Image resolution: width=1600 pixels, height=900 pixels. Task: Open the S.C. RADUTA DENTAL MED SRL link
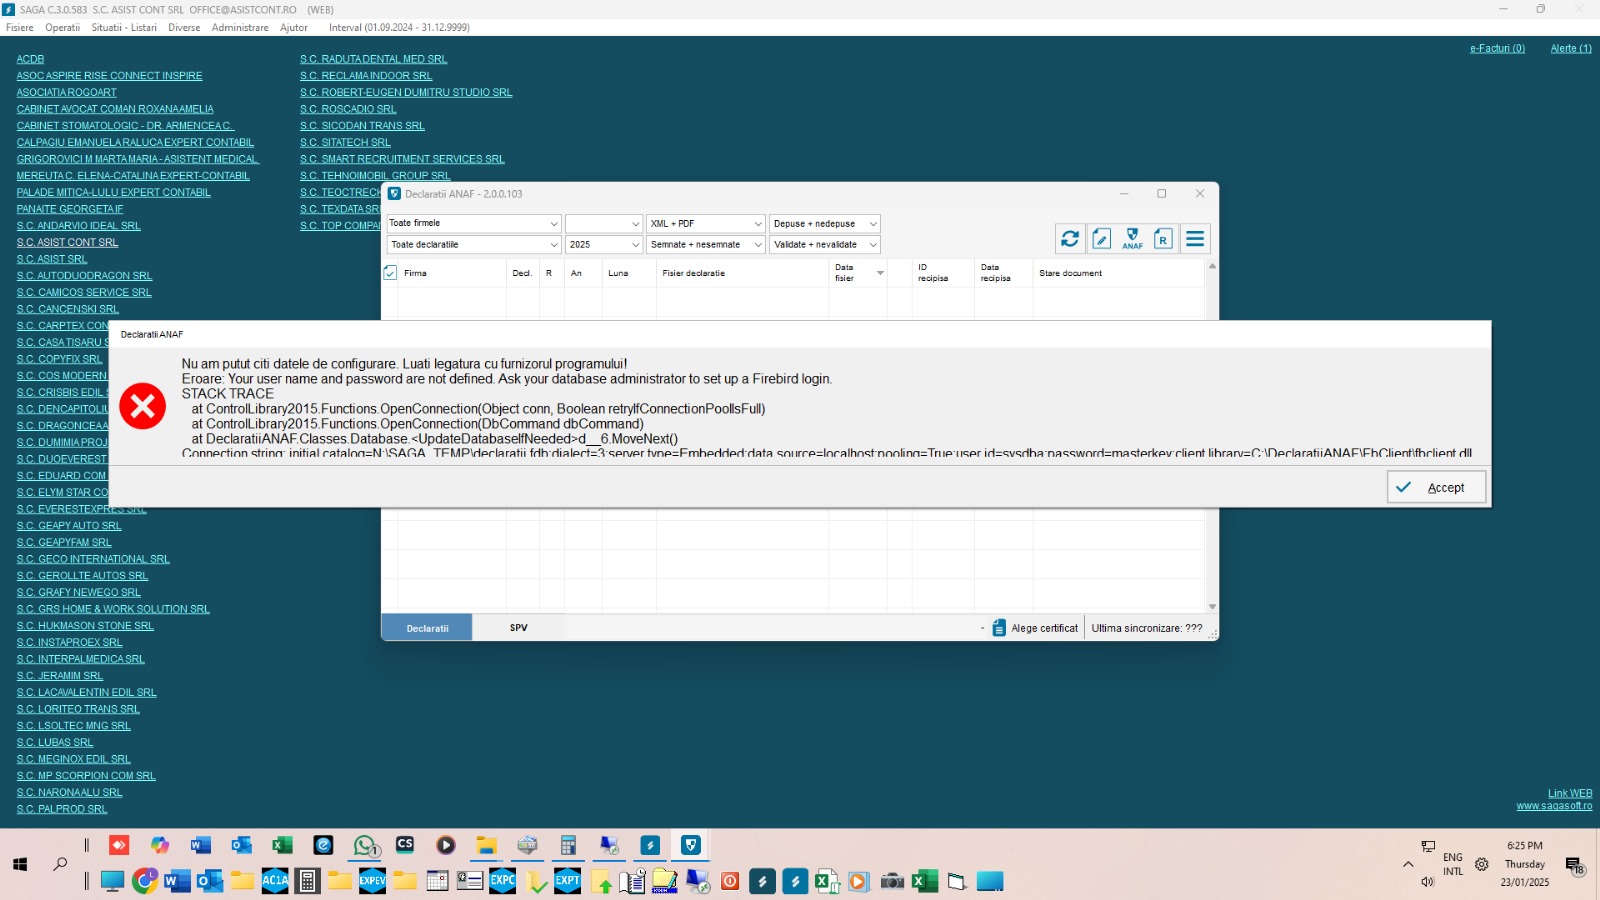click(x=374, y=60)
